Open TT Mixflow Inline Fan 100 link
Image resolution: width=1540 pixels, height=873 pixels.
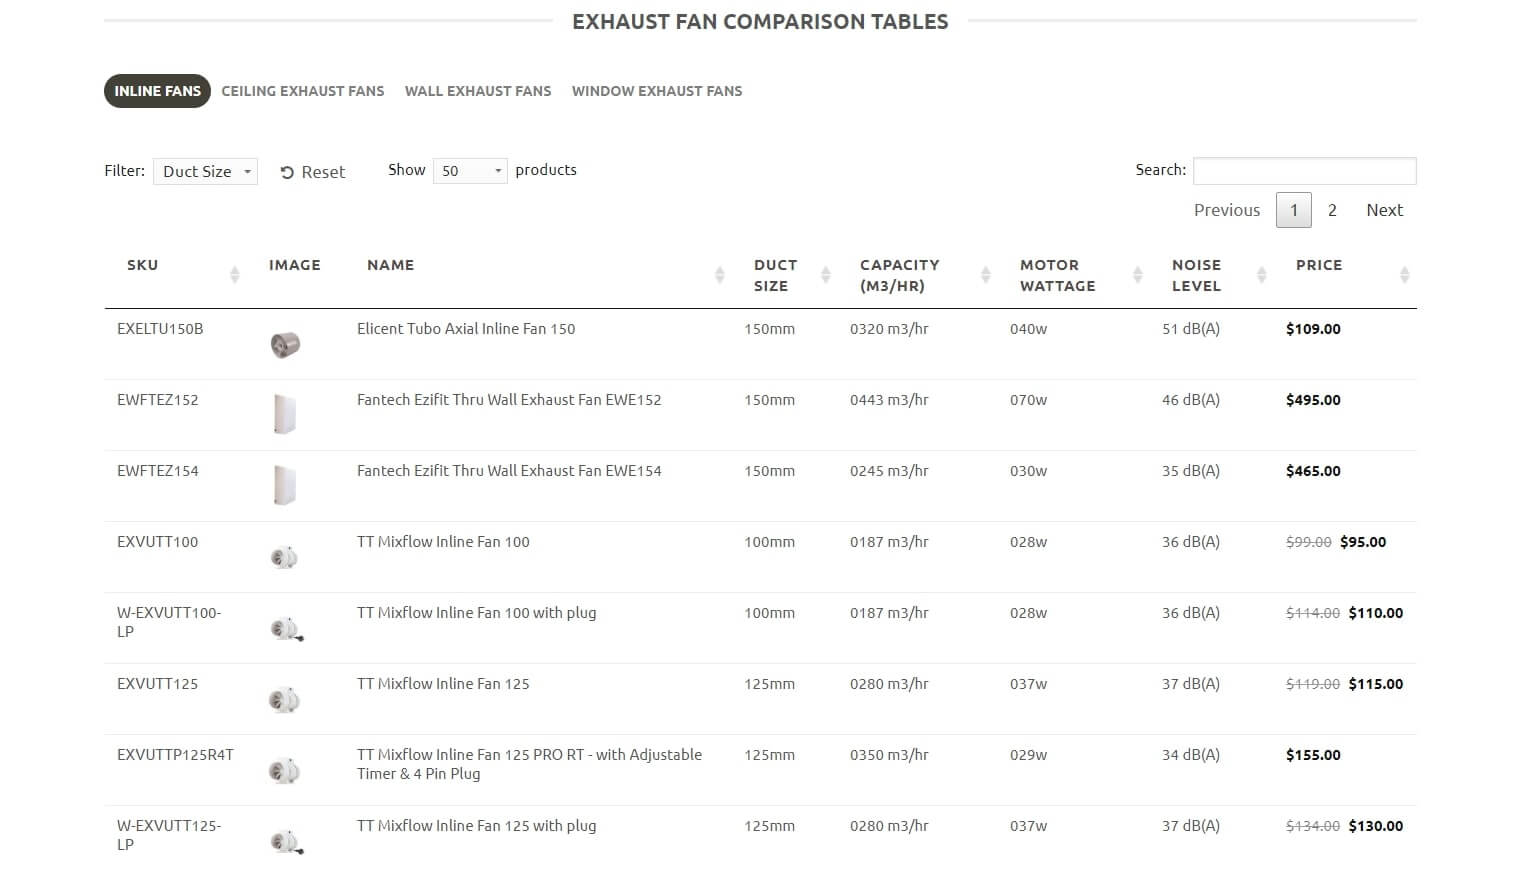tap(443, 542)
